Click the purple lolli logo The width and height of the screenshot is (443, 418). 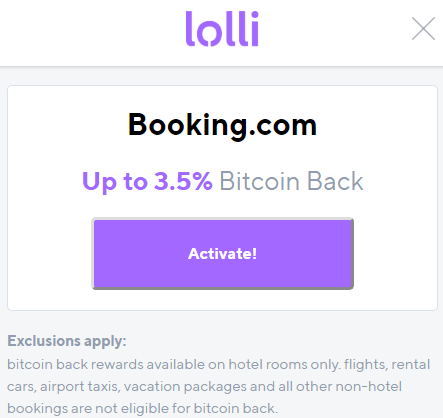coord(222,29)
